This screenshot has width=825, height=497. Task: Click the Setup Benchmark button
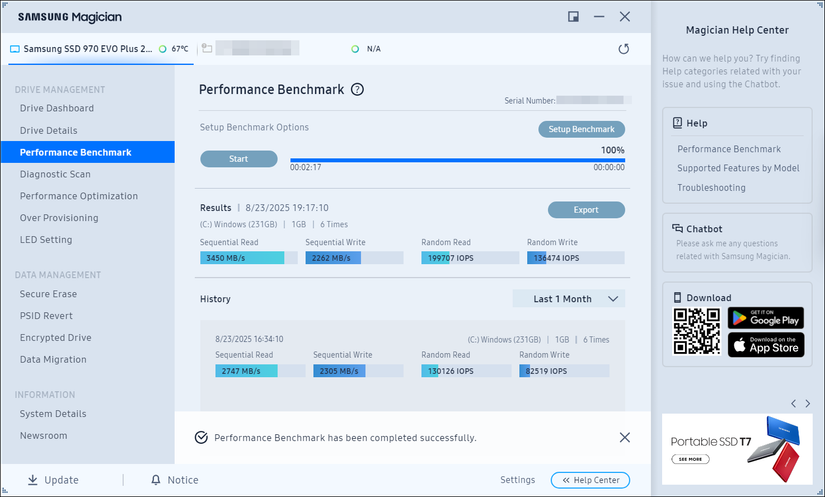pos(581,130)
